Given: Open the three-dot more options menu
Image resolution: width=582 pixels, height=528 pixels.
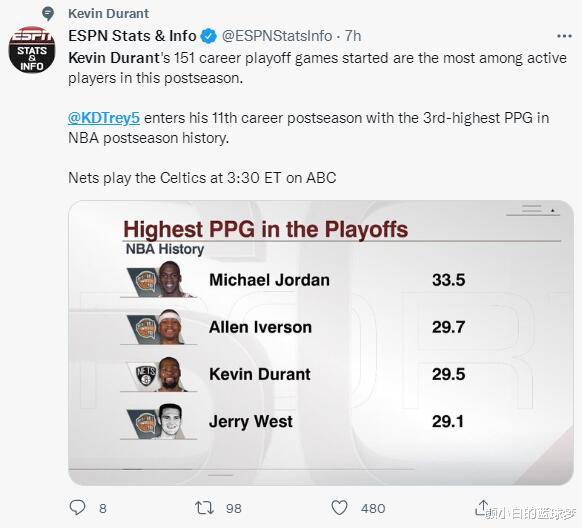Looking at the screenshot, I should tap(564, 36).
